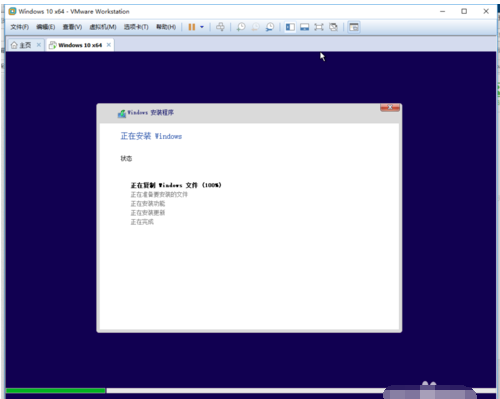The height and width of the screenshot is (399, 500).
Task: Open the snapshot manager icon
Action: [x=270, y=27]
